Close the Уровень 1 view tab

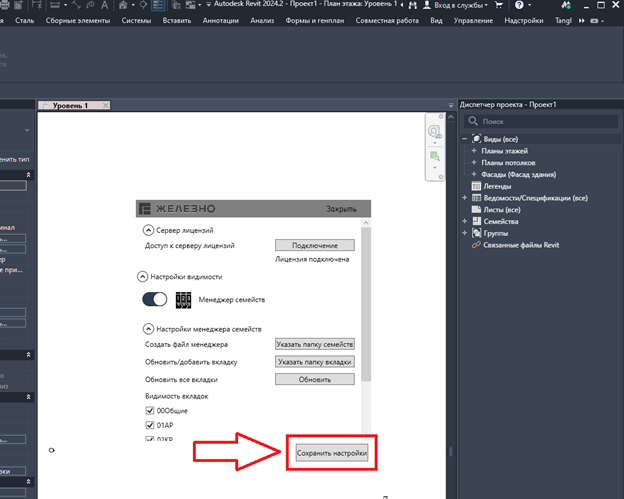pyautogui.click(x=105, y=105)
